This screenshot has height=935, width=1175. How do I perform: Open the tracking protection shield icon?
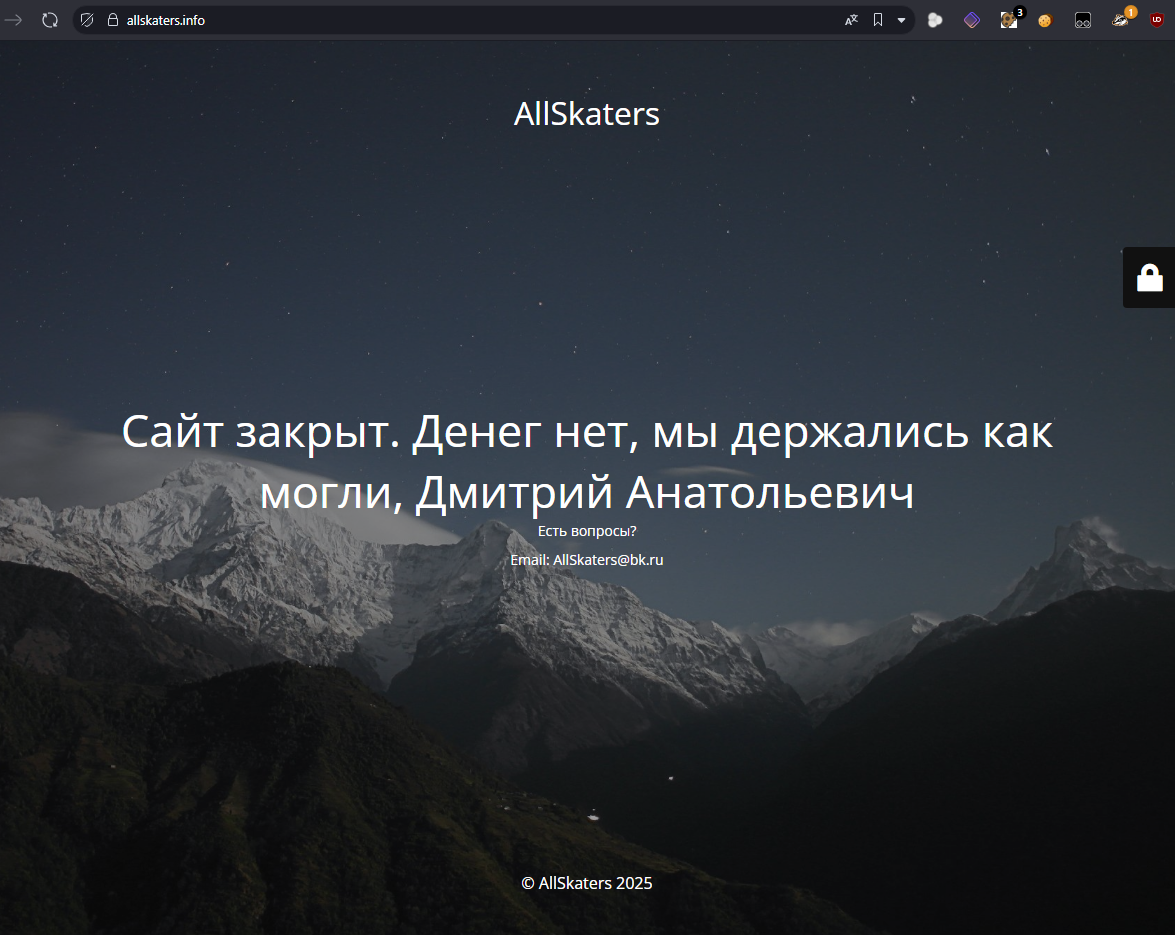pos(87,20)
